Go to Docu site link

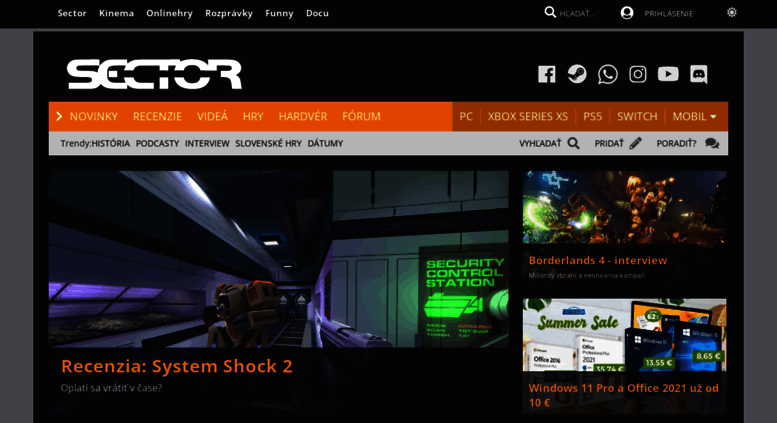pyautogui.click(x=317, y=13)
